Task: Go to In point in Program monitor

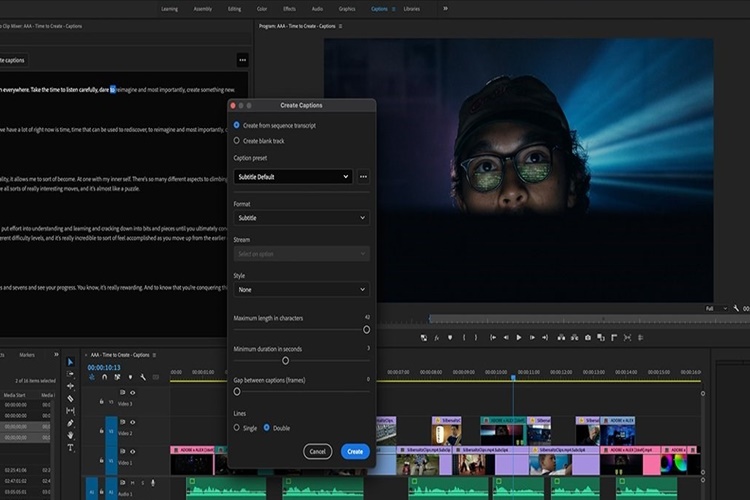Action: coord(493,337)
